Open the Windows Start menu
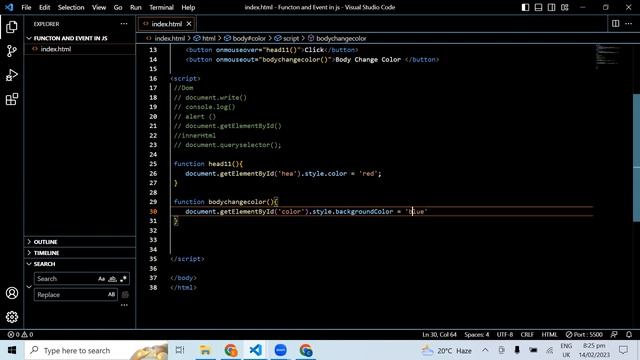The image size is (640, 360). pos(12,350)
